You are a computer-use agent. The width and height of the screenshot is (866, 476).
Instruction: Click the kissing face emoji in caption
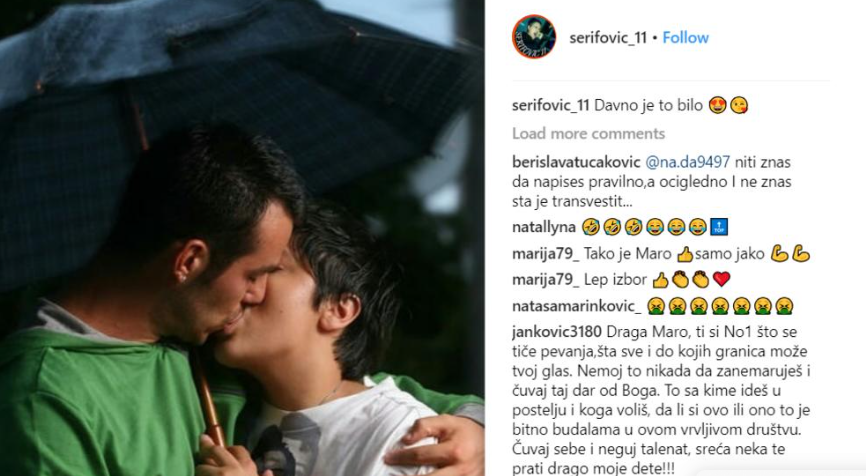click(x=739, y=105)
